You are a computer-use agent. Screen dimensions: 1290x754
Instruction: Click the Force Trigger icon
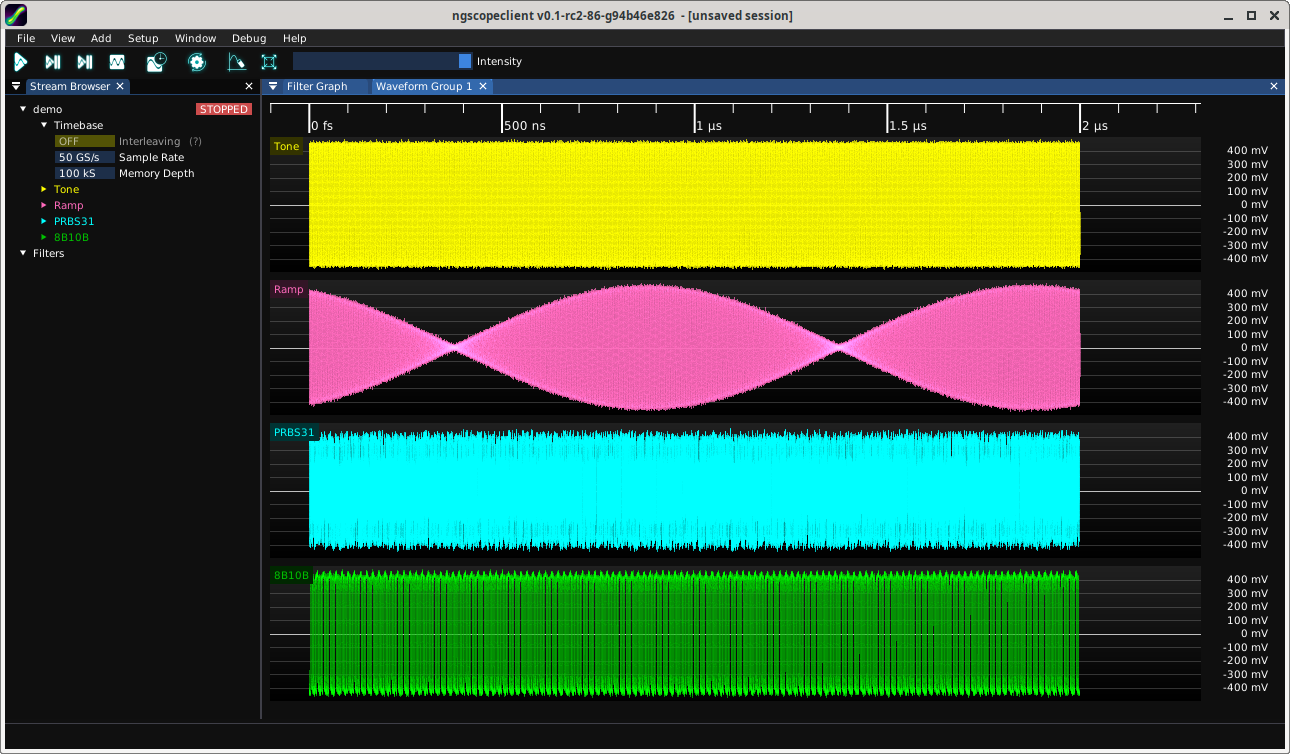tap(85, 62)
